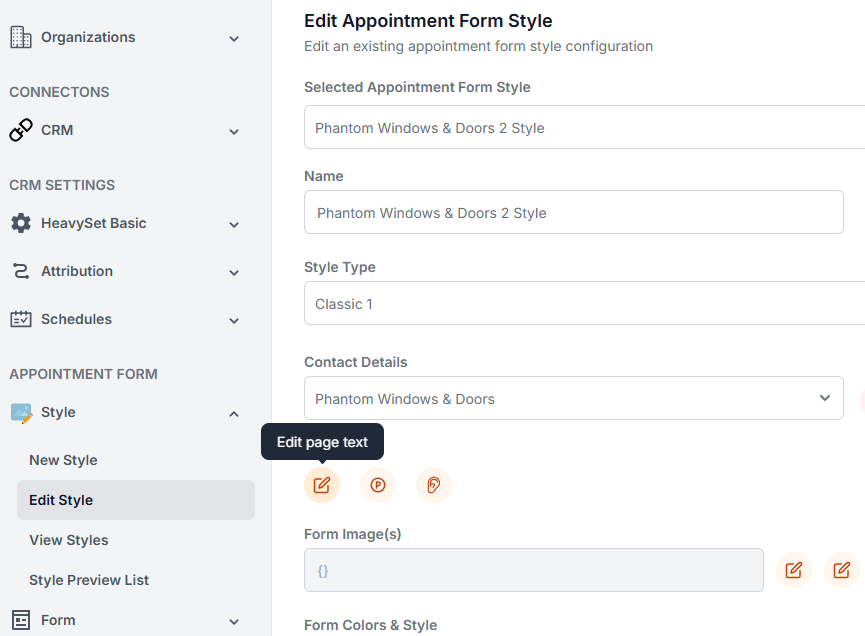
Task: Click the first edit icon beside Form Image(s)
Action: 793,570
